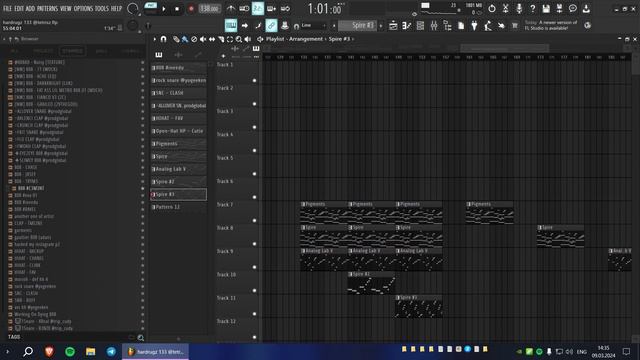640x360 pixels.
Task: Click the Record button
Action: 191,9
